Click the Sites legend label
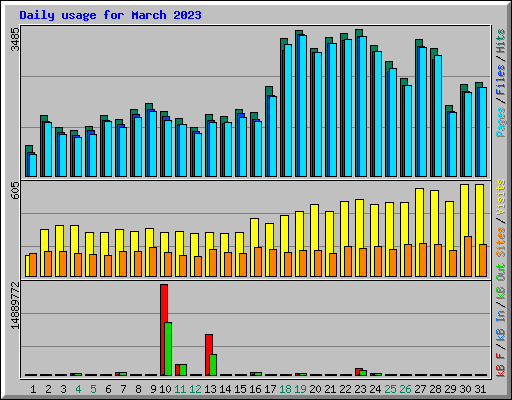Image resolution: width=512 pixels, height=400 pixels. pyautogui.click(x=501, y=242)
